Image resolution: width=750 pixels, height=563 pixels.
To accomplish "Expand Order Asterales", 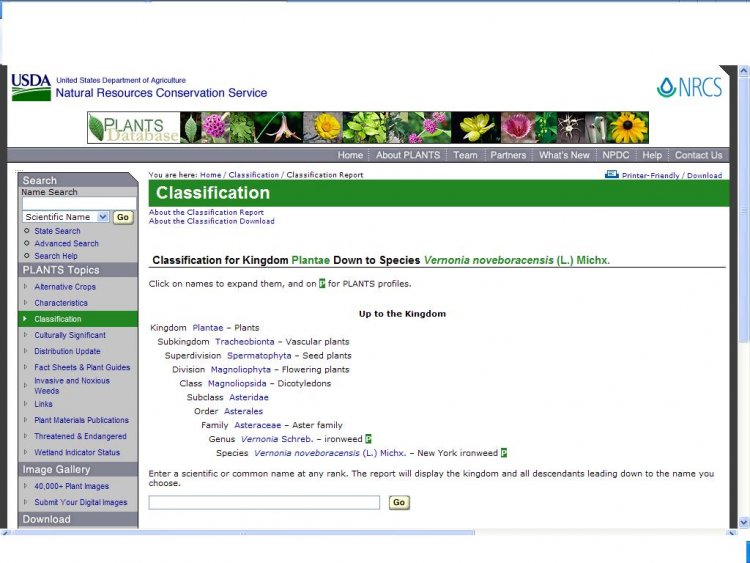I will tap(243, 411).
